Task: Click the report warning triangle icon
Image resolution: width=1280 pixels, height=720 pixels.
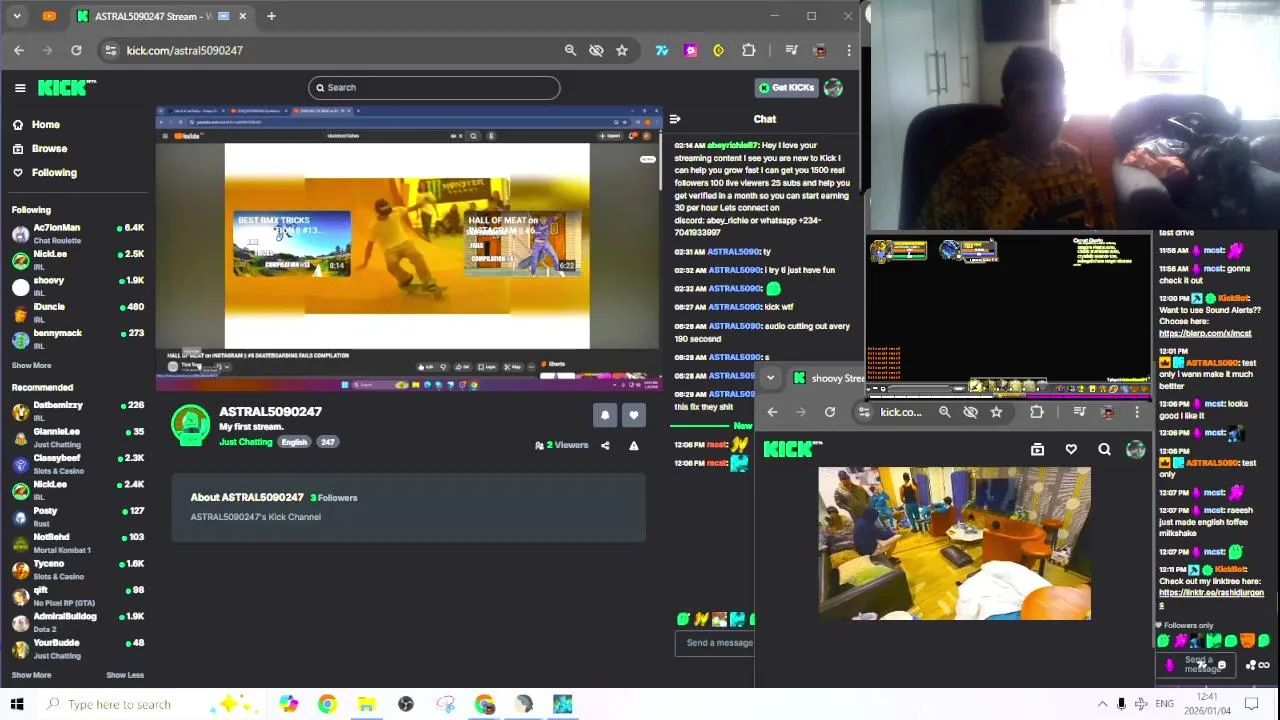Action: (633, 446)
